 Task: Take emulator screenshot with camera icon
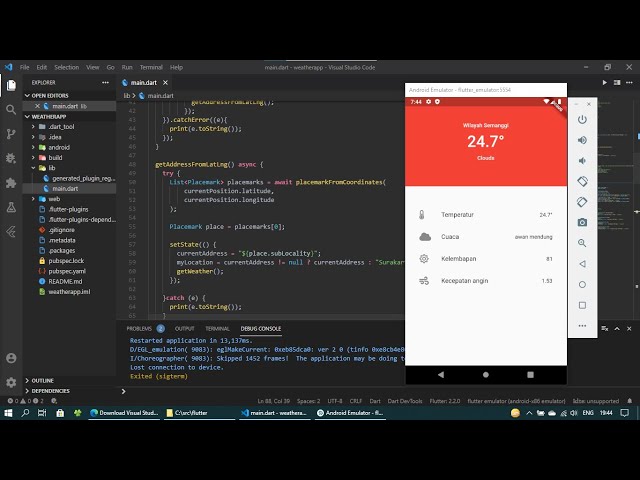[x=582, y=222]
